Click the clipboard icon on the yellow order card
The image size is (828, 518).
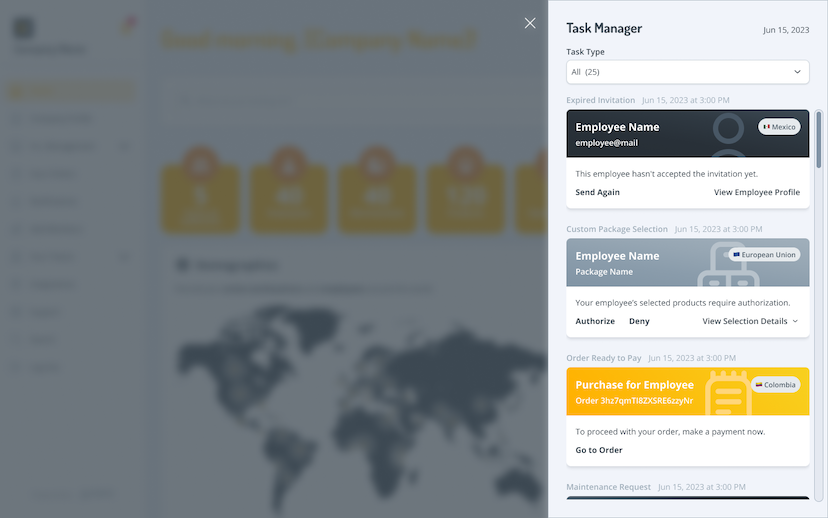click(727, 392)
